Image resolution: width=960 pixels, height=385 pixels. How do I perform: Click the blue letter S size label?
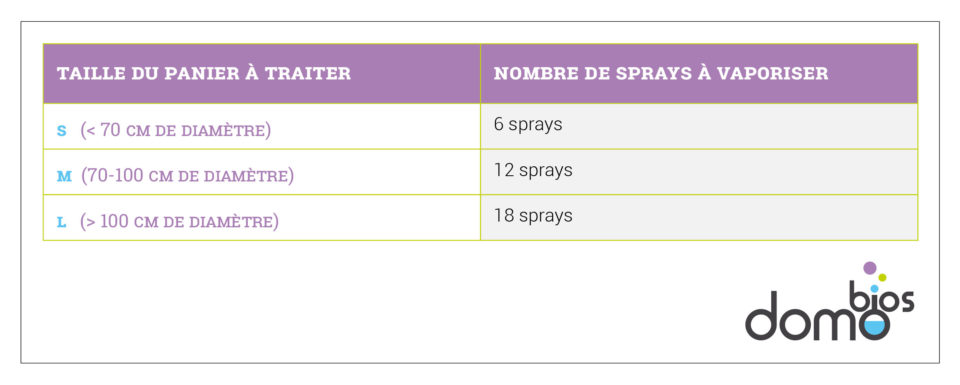(61, 131)
